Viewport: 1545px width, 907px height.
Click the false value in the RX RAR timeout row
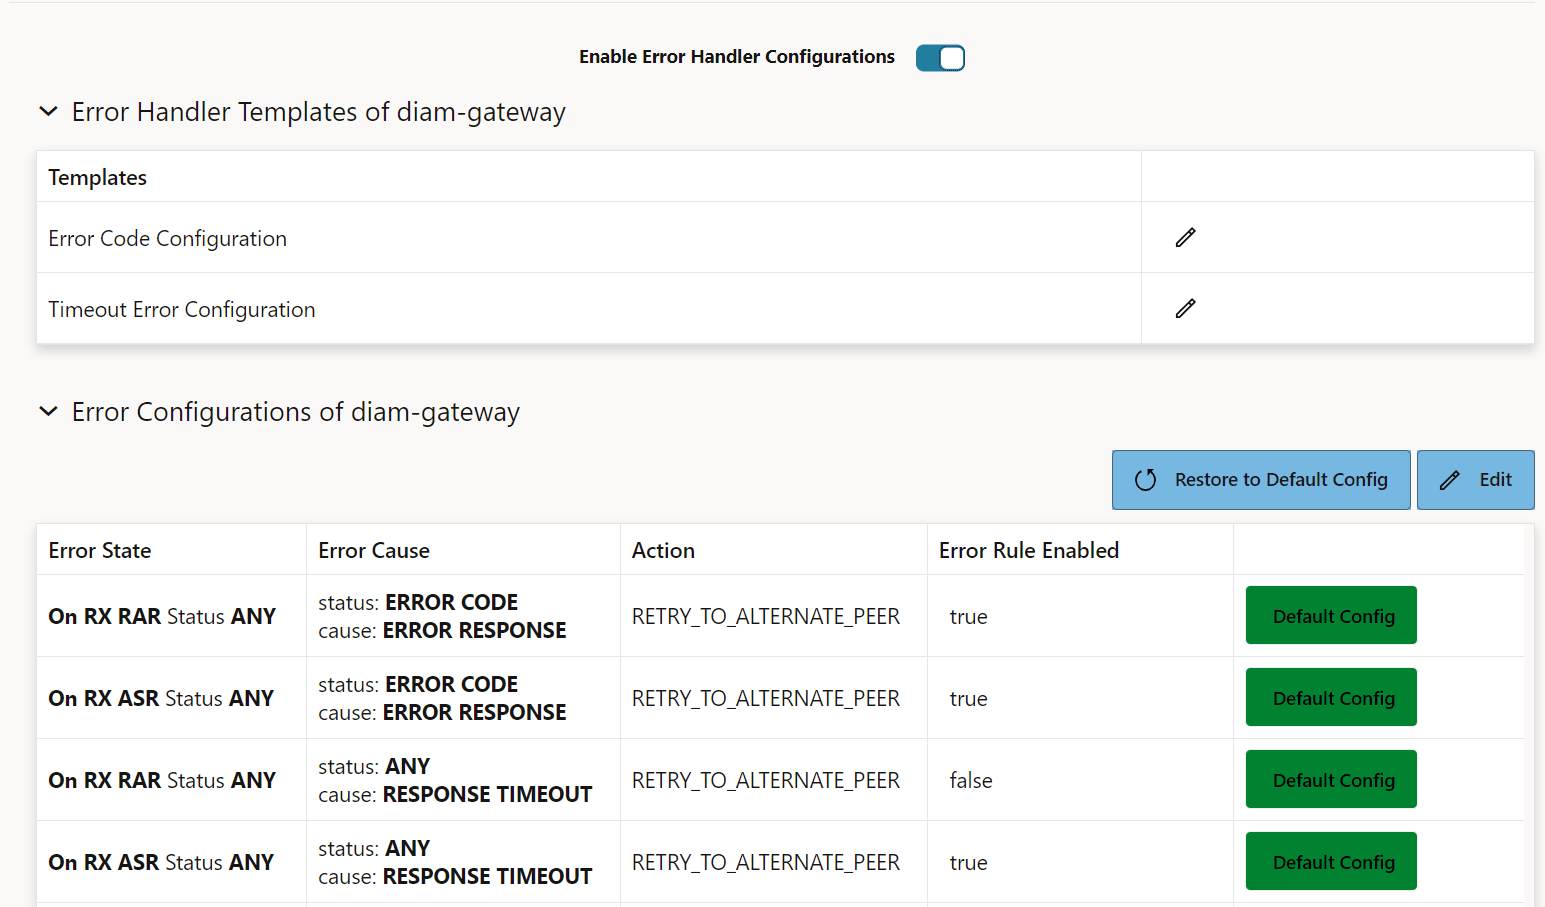(970, 779)
